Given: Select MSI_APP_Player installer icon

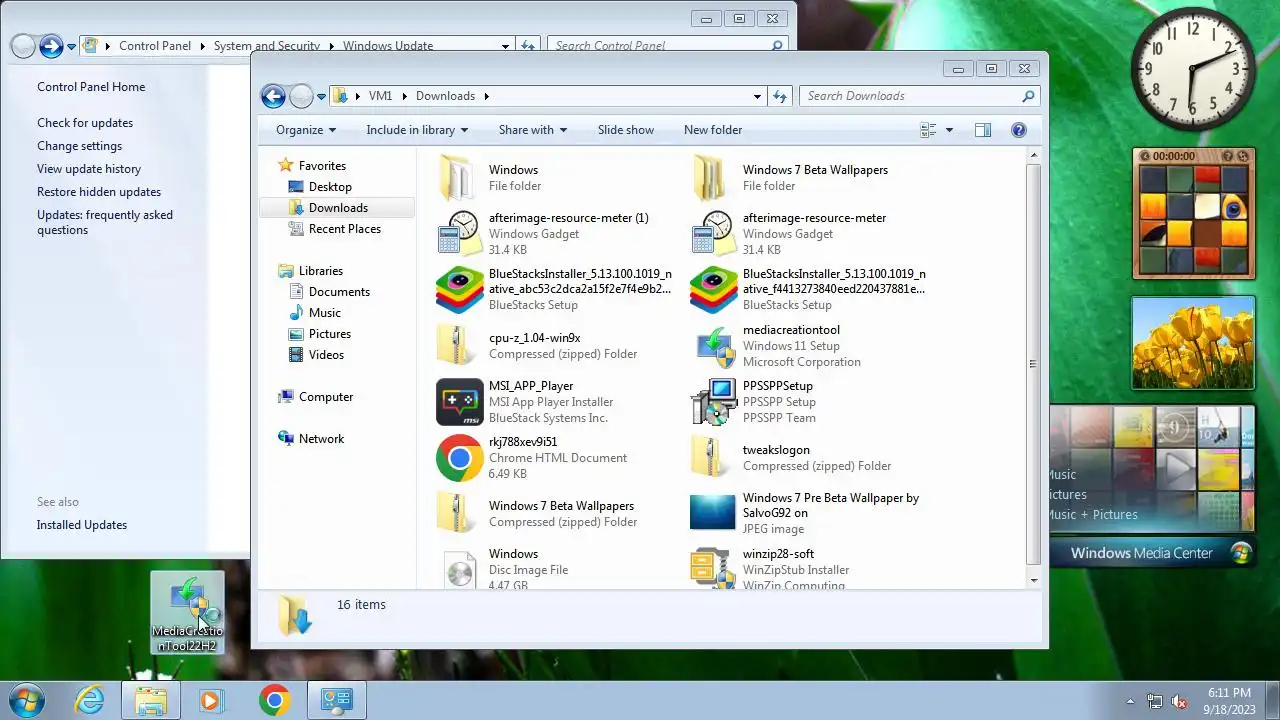Looking at the screenshot, I should click(459, 402).
